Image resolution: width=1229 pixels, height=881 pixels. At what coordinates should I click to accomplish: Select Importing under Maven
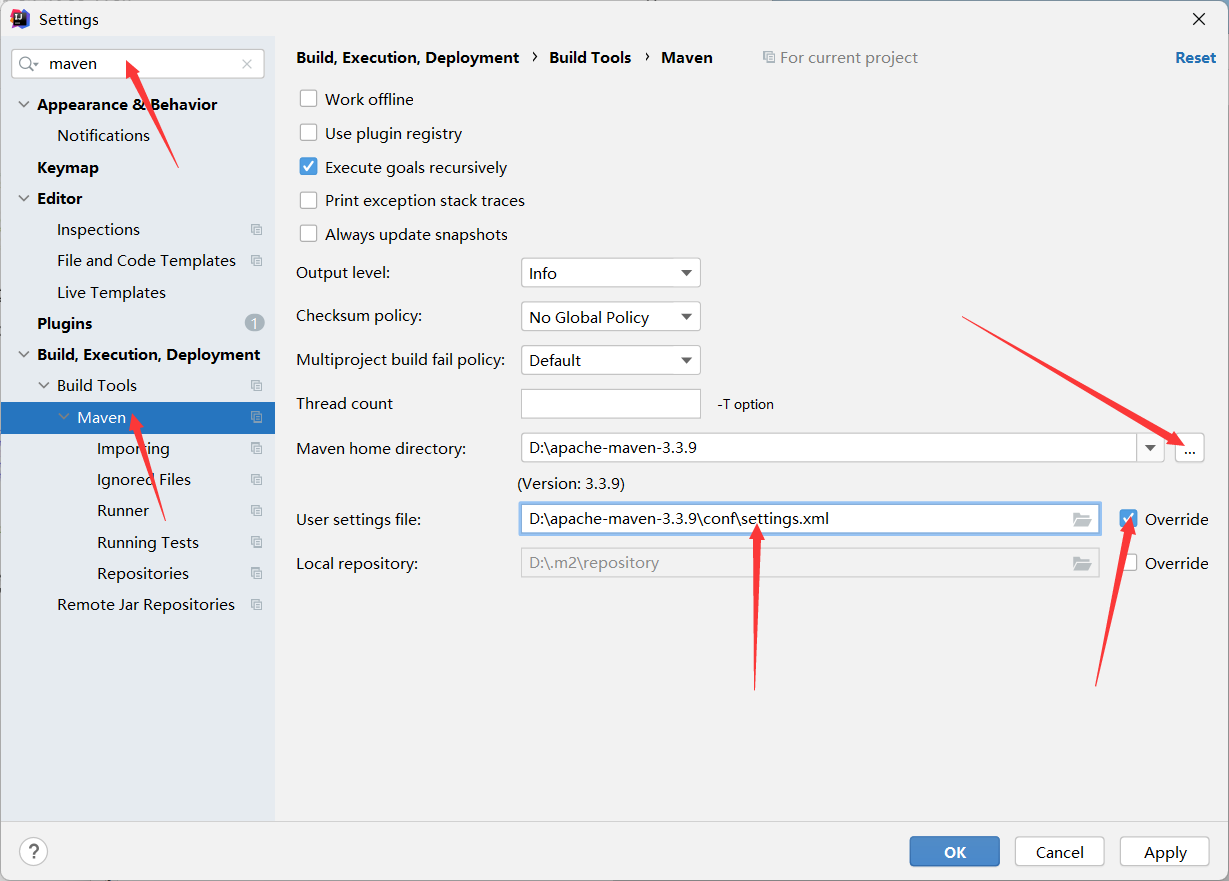pyautogui.click(x=133, y=448)
